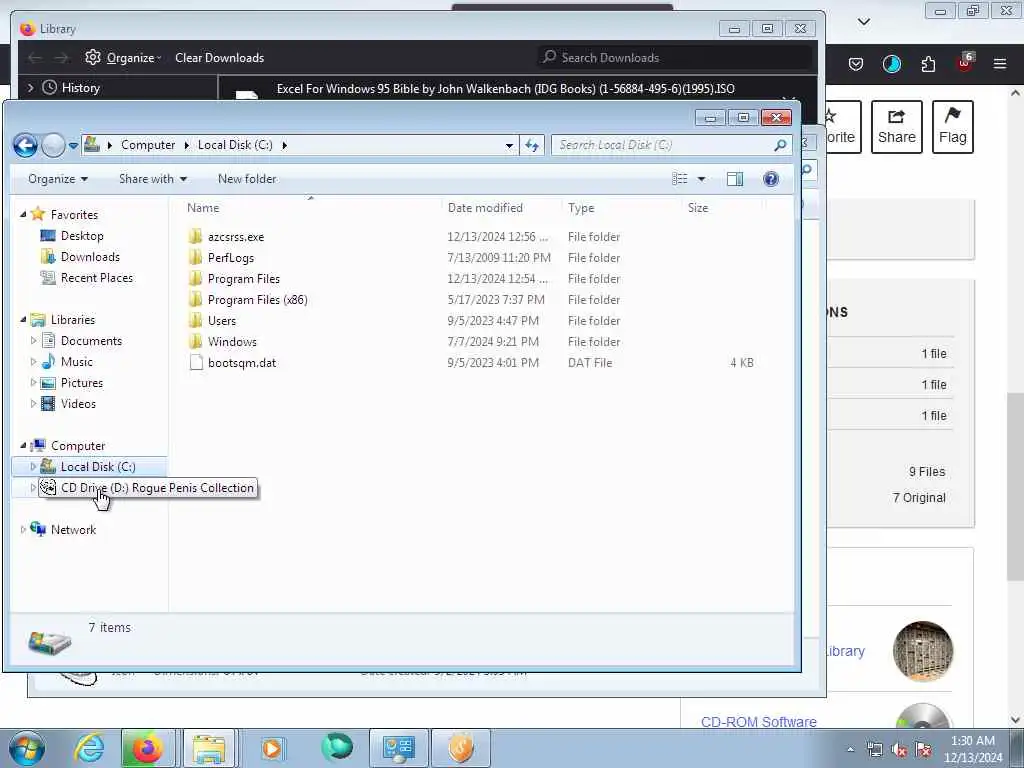The height and width of the screenshot is (768, 1024).
Task: Expand the Network tree node
Action: coord(24,530)
